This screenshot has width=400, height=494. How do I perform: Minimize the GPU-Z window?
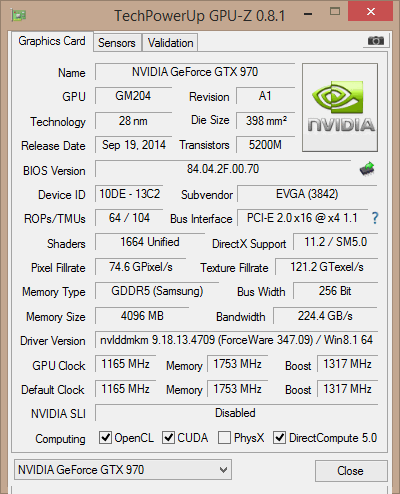pos(308,14)
